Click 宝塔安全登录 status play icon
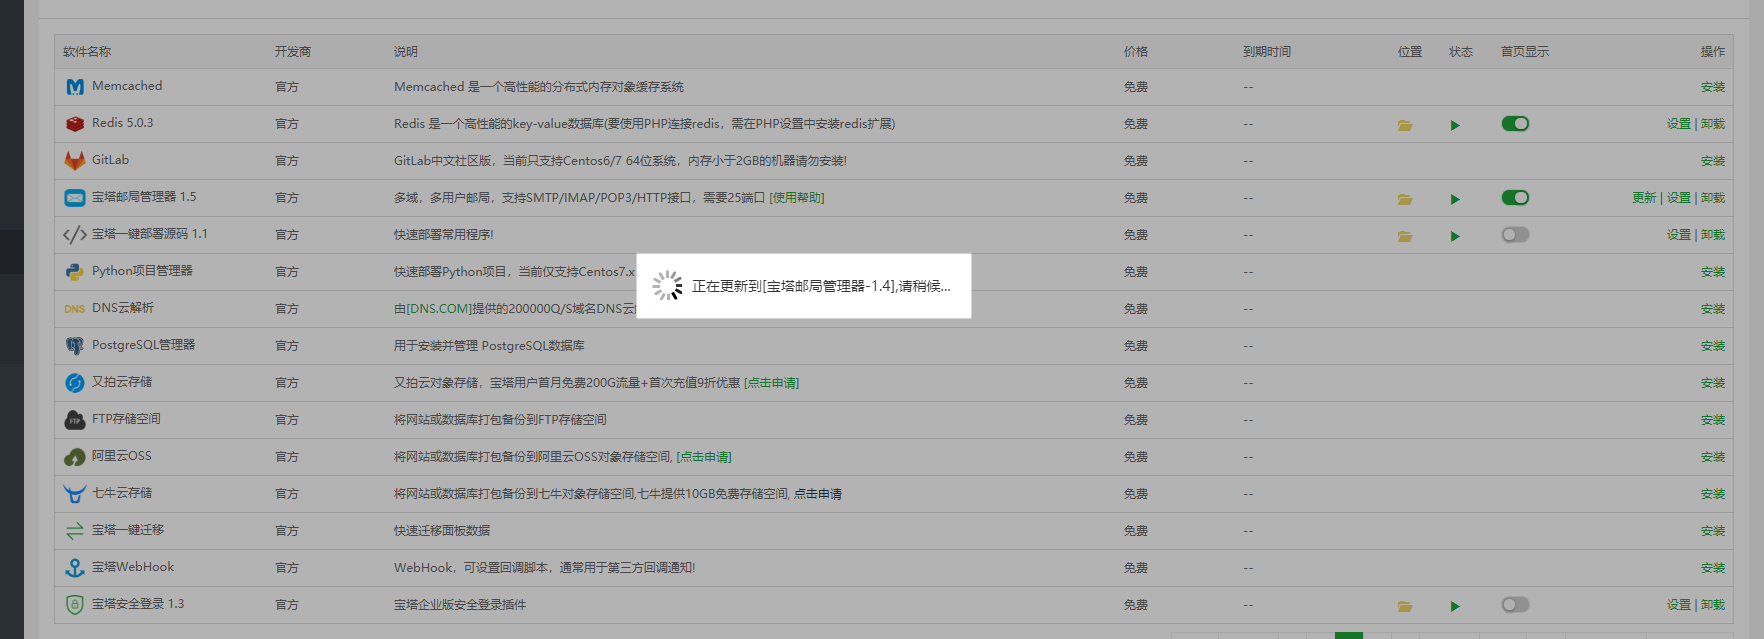 click(1455, 606)
